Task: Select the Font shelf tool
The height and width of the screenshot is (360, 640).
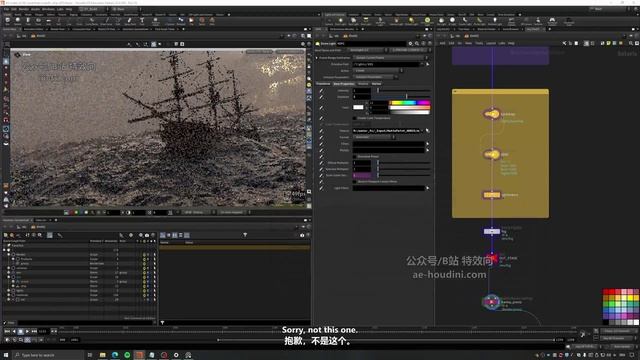Action: click(142, 21)
